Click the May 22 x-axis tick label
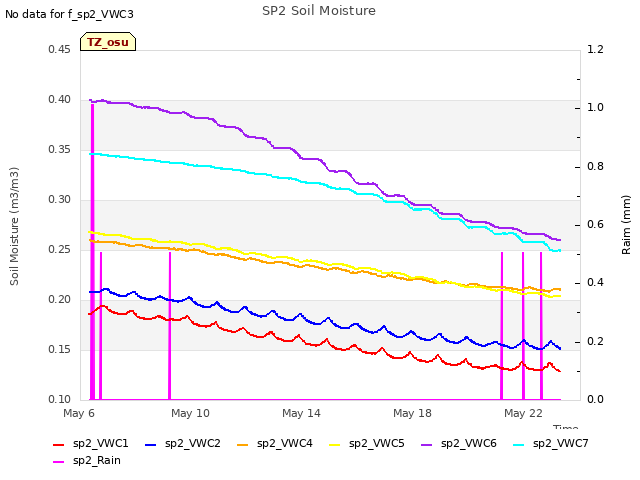 point(523,413)
